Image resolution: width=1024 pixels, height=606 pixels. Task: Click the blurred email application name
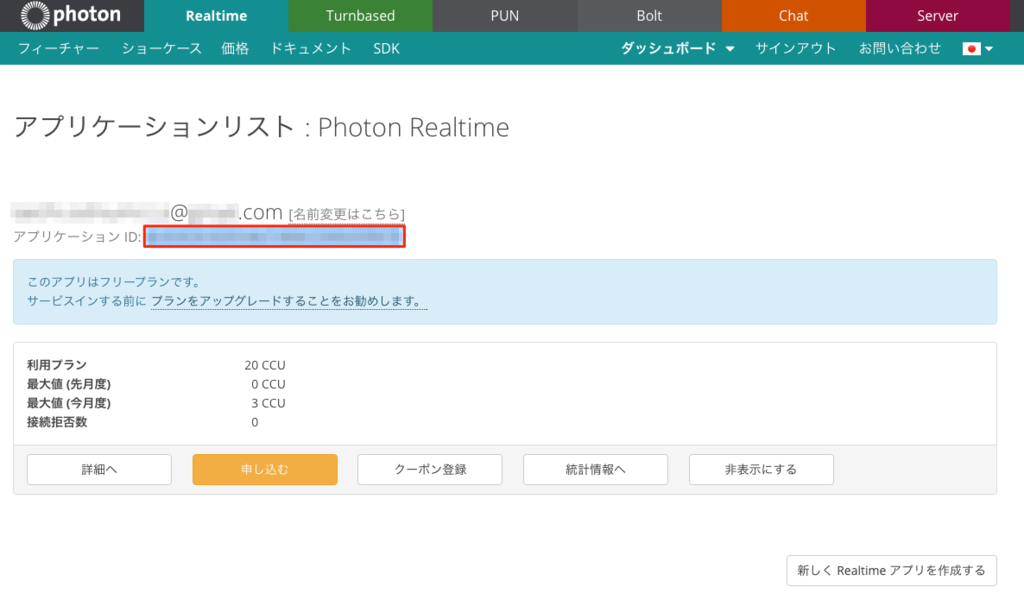[x=147, y=212]
